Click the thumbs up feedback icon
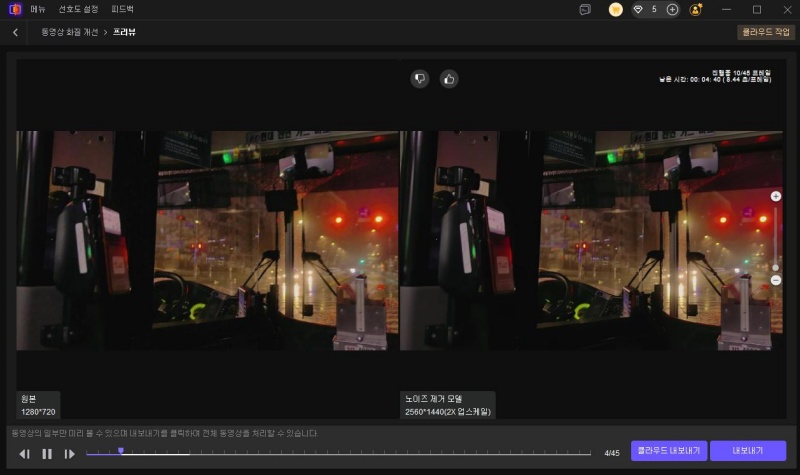Viewport: 800px width, 475px height. coord(449,79)
